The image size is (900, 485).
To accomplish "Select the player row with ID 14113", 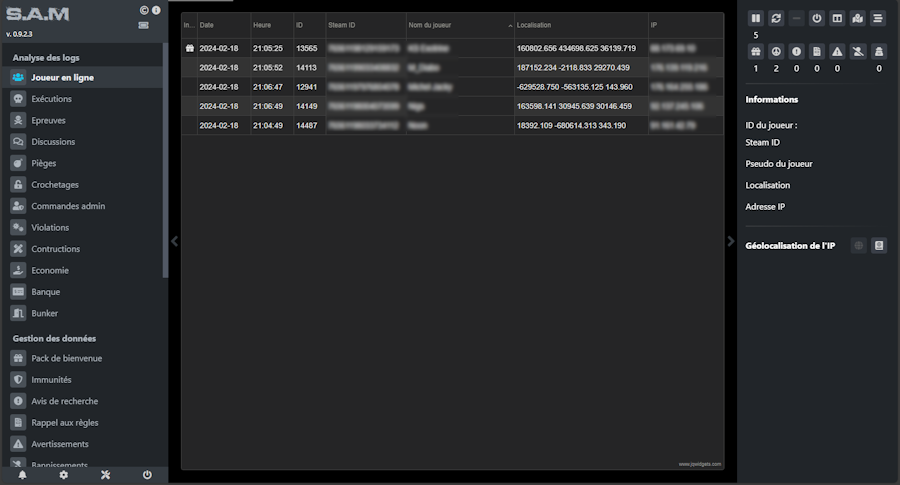I will pos(450,67).
